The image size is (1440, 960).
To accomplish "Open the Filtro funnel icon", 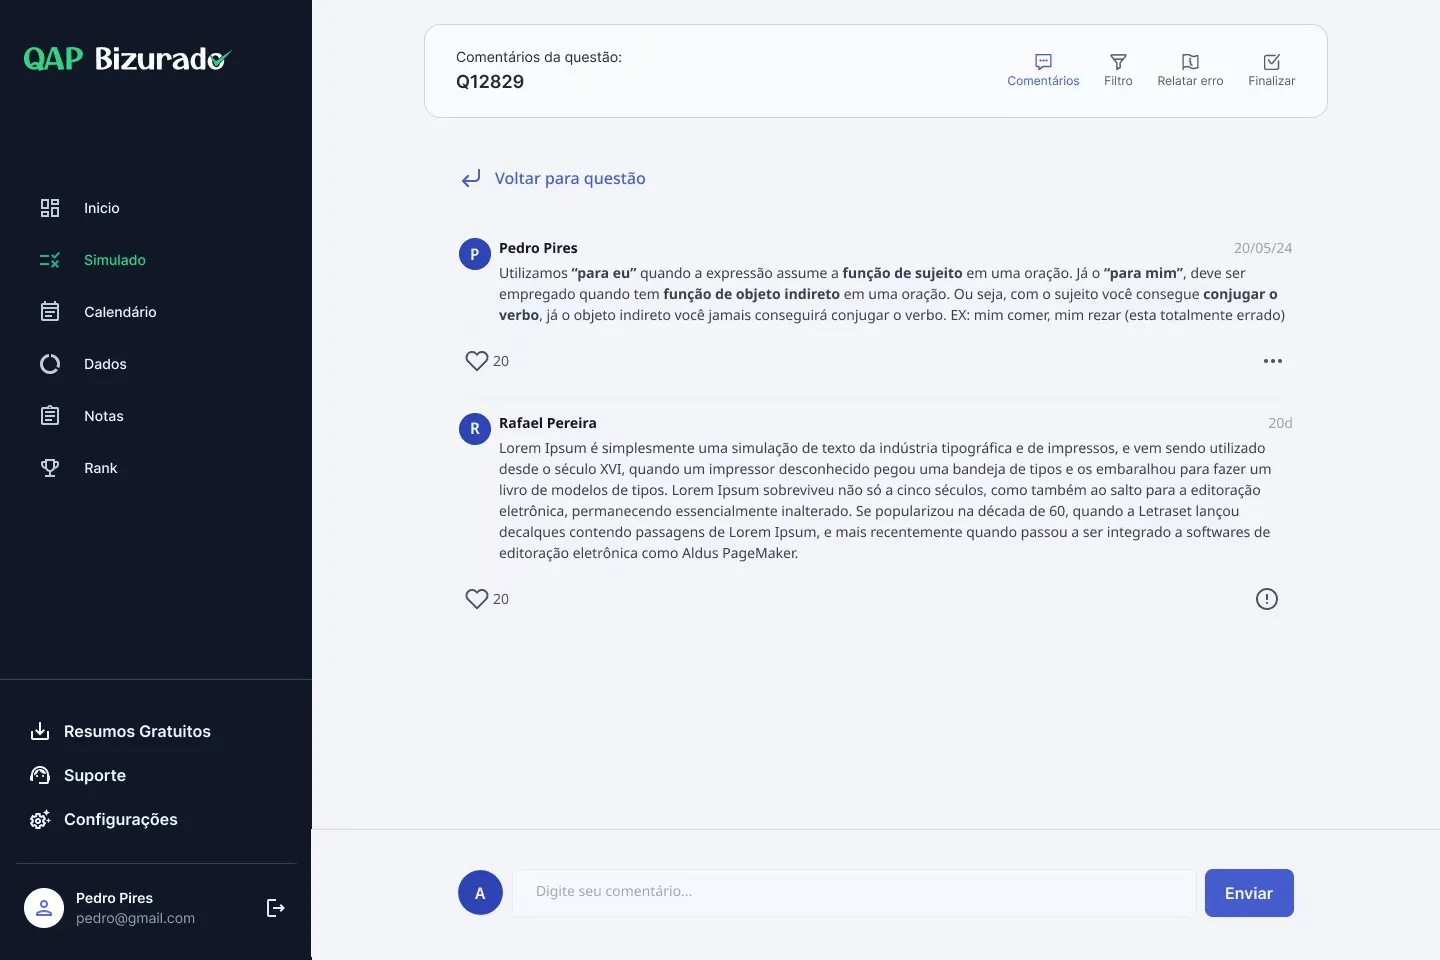I will point(1118,62).
